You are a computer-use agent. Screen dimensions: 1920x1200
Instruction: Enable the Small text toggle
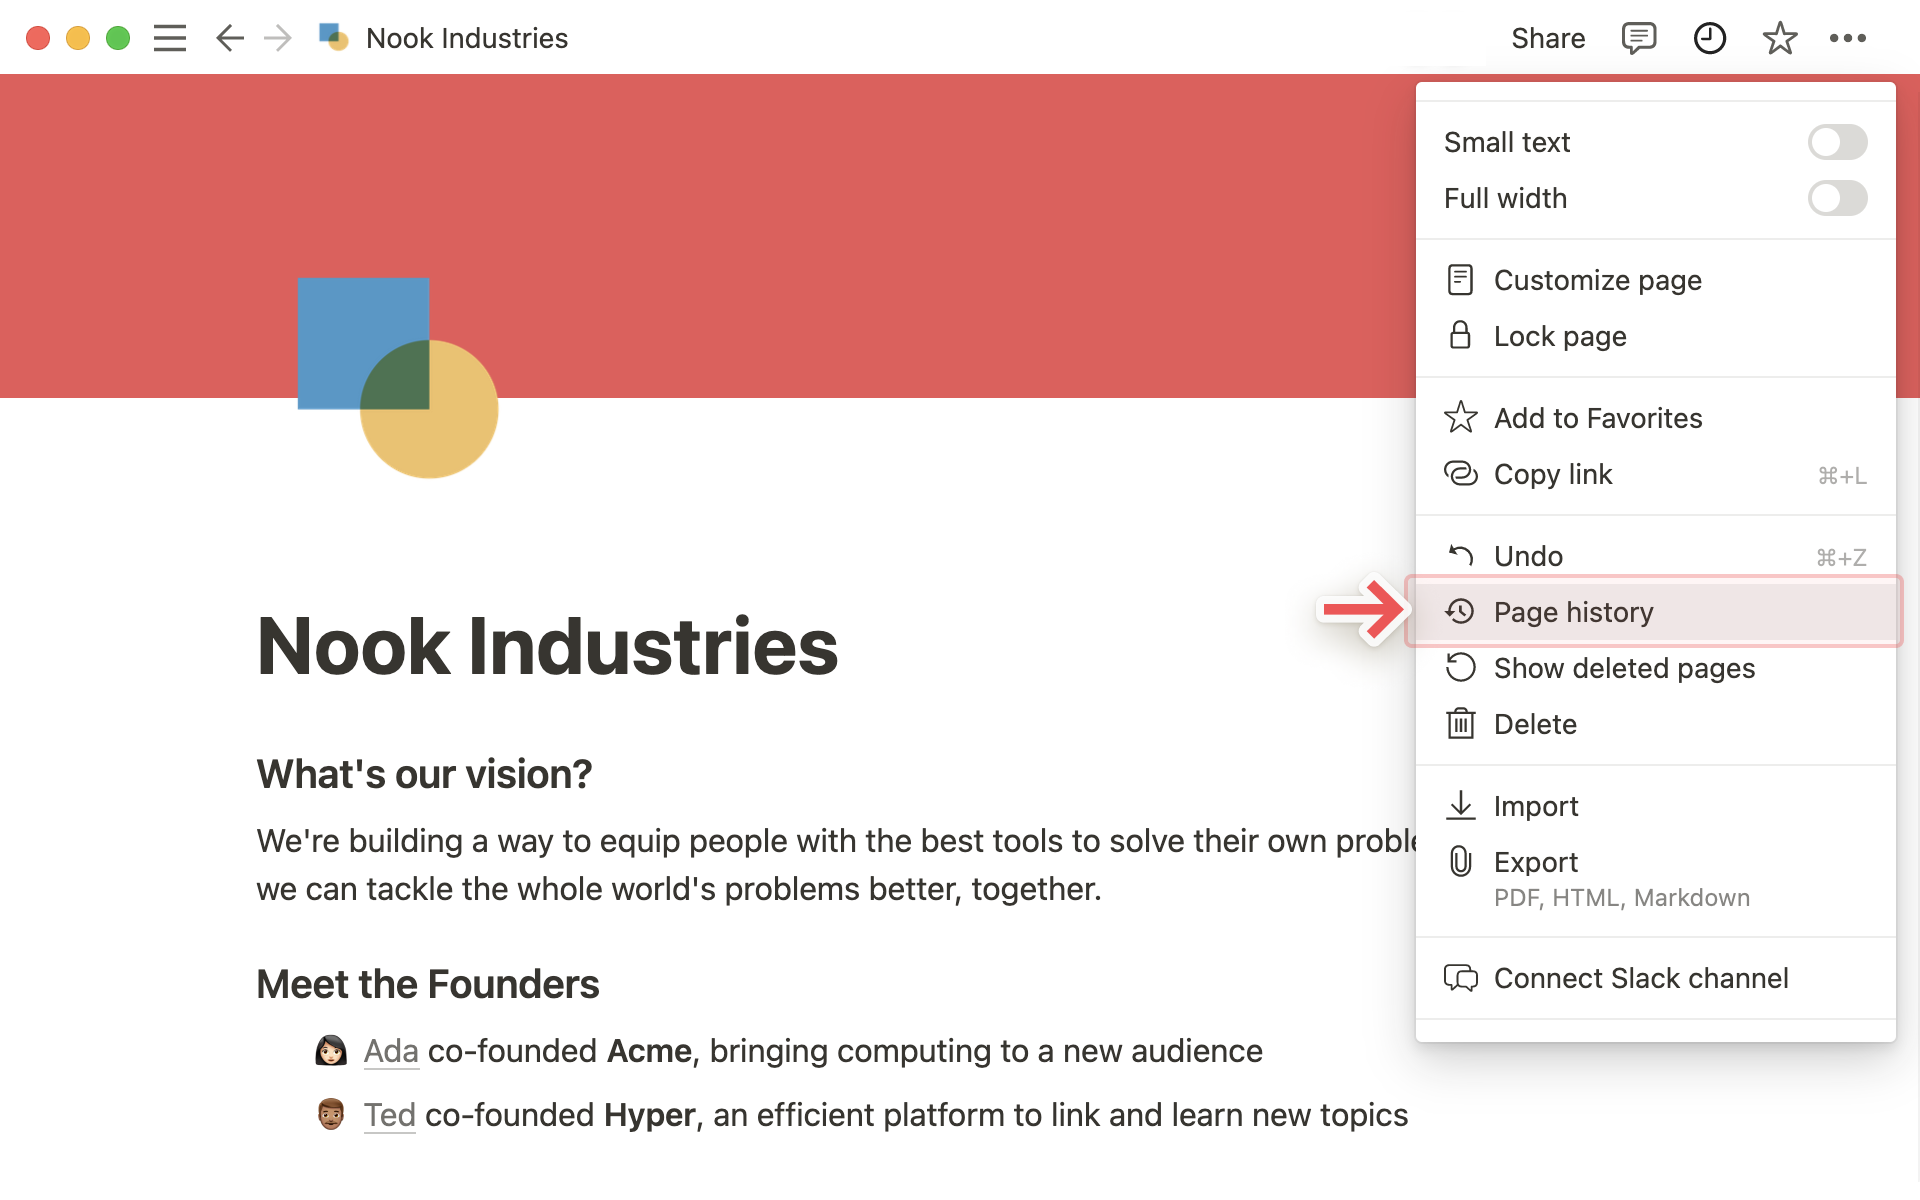[1837, 142]
